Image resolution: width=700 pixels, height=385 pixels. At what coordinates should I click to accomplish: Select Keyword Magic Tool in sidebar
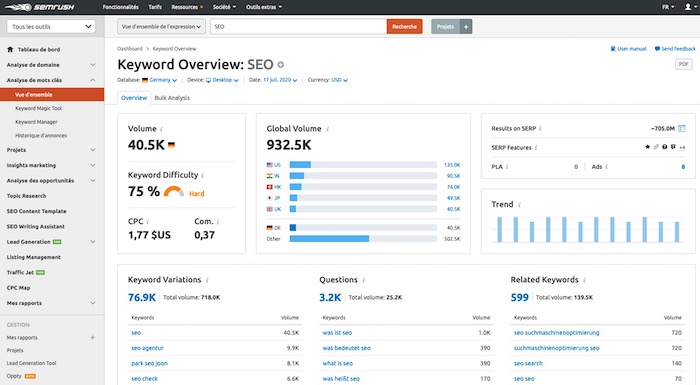(x=38, y=109)
